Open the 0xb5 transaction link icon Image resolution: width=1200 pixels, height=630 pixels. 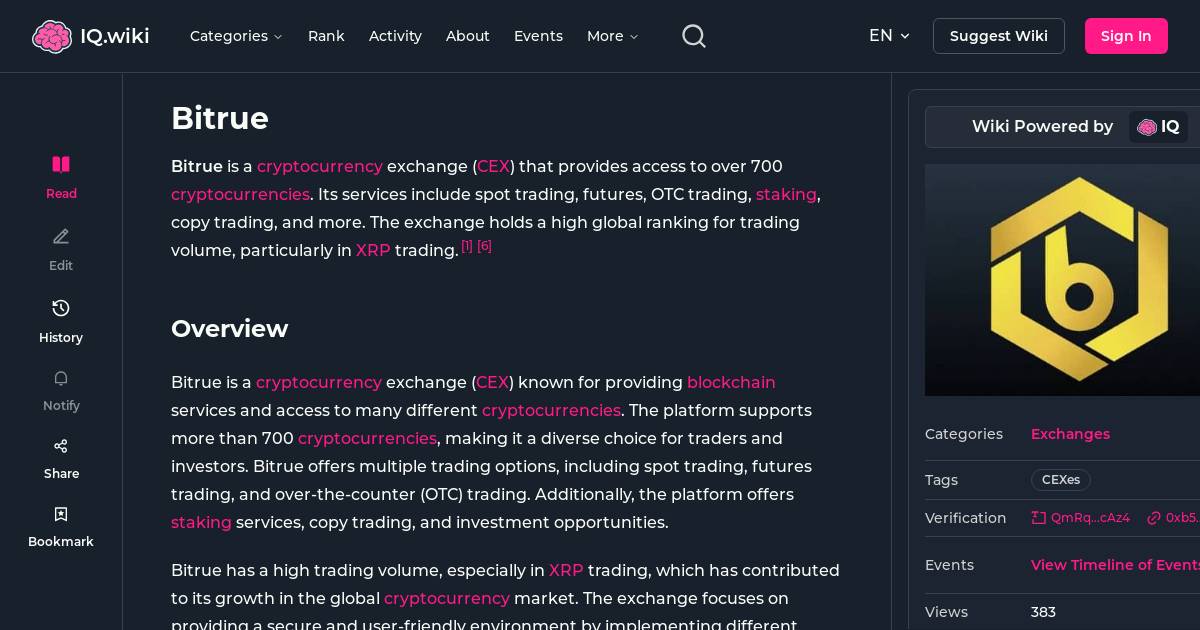pyautogui.click(x=1154, y=518)
